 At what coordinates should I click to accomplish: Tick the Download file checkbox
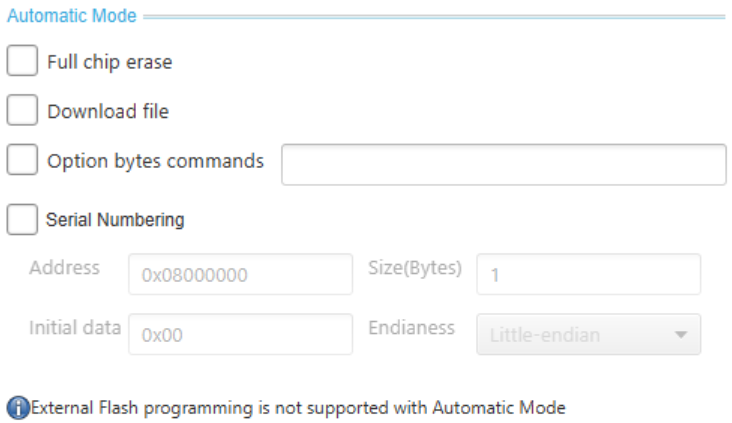(22, 110)
